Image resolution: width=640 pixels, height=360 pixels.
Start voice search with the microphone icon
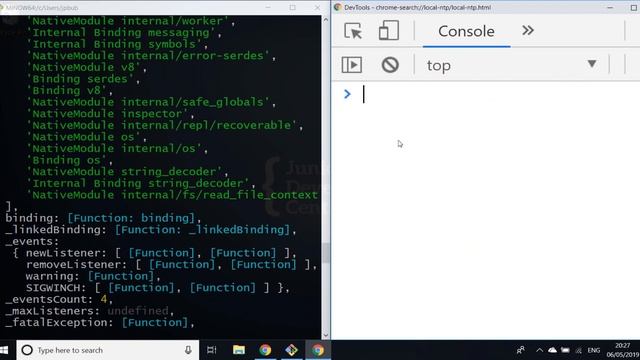point(188,350)
